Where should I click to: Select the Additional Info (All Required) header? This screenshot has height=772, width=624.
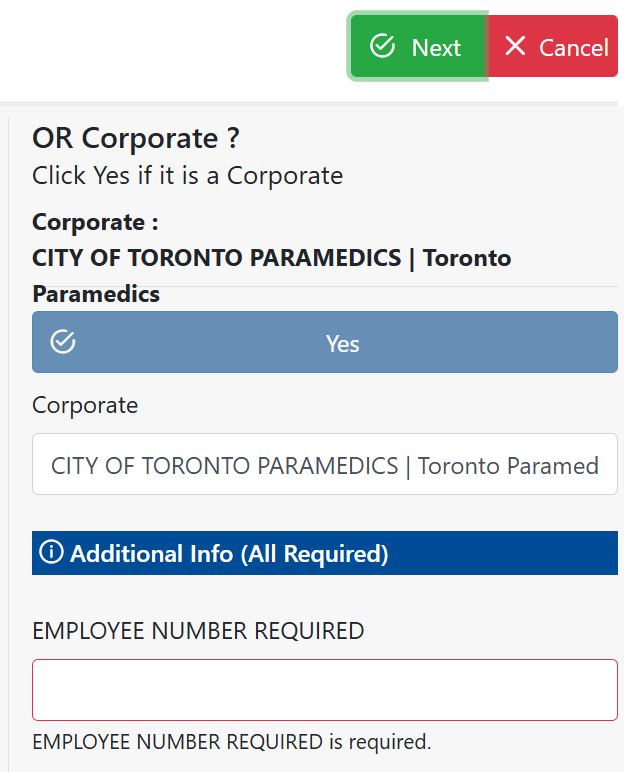click(x=229, y=553)
